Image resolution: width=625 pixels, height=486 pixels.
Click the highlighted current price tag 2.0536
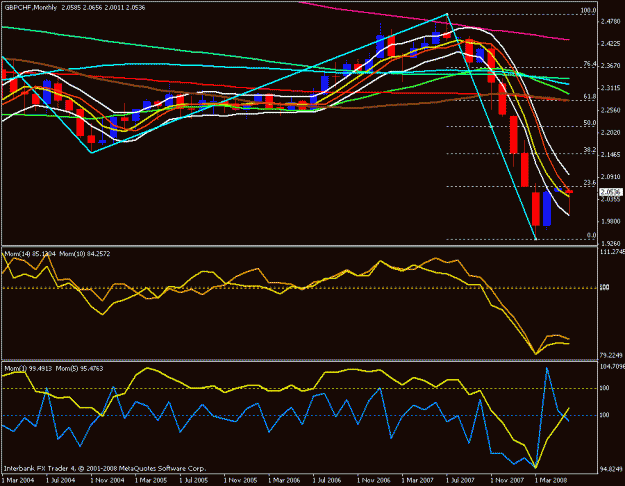(x=611, y=192)
